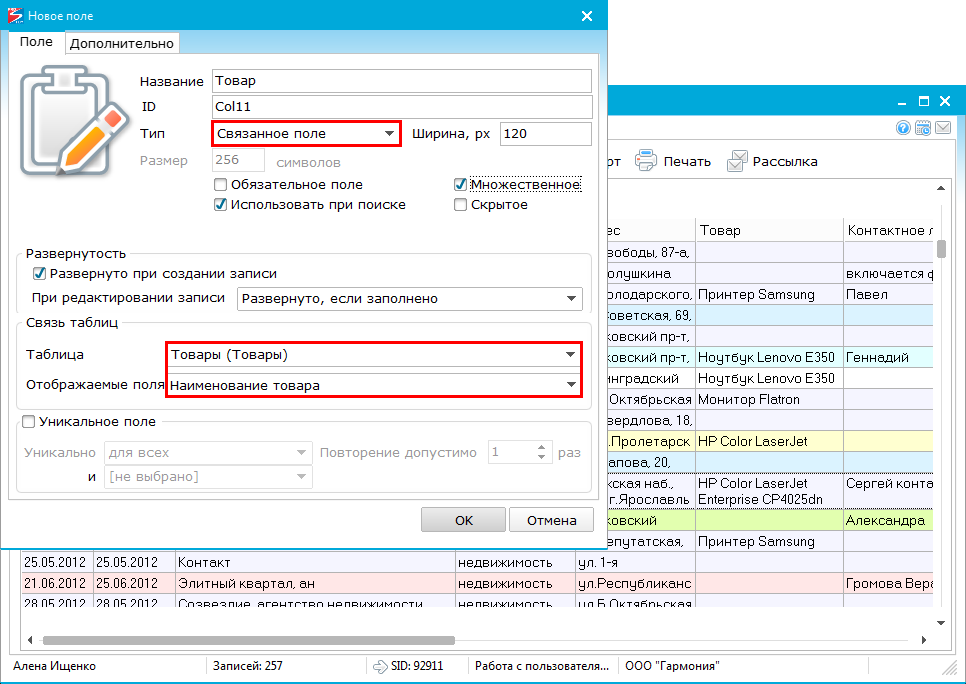Click the Печать toolbar button label
The image size is (966, 684).
(687, 161)
